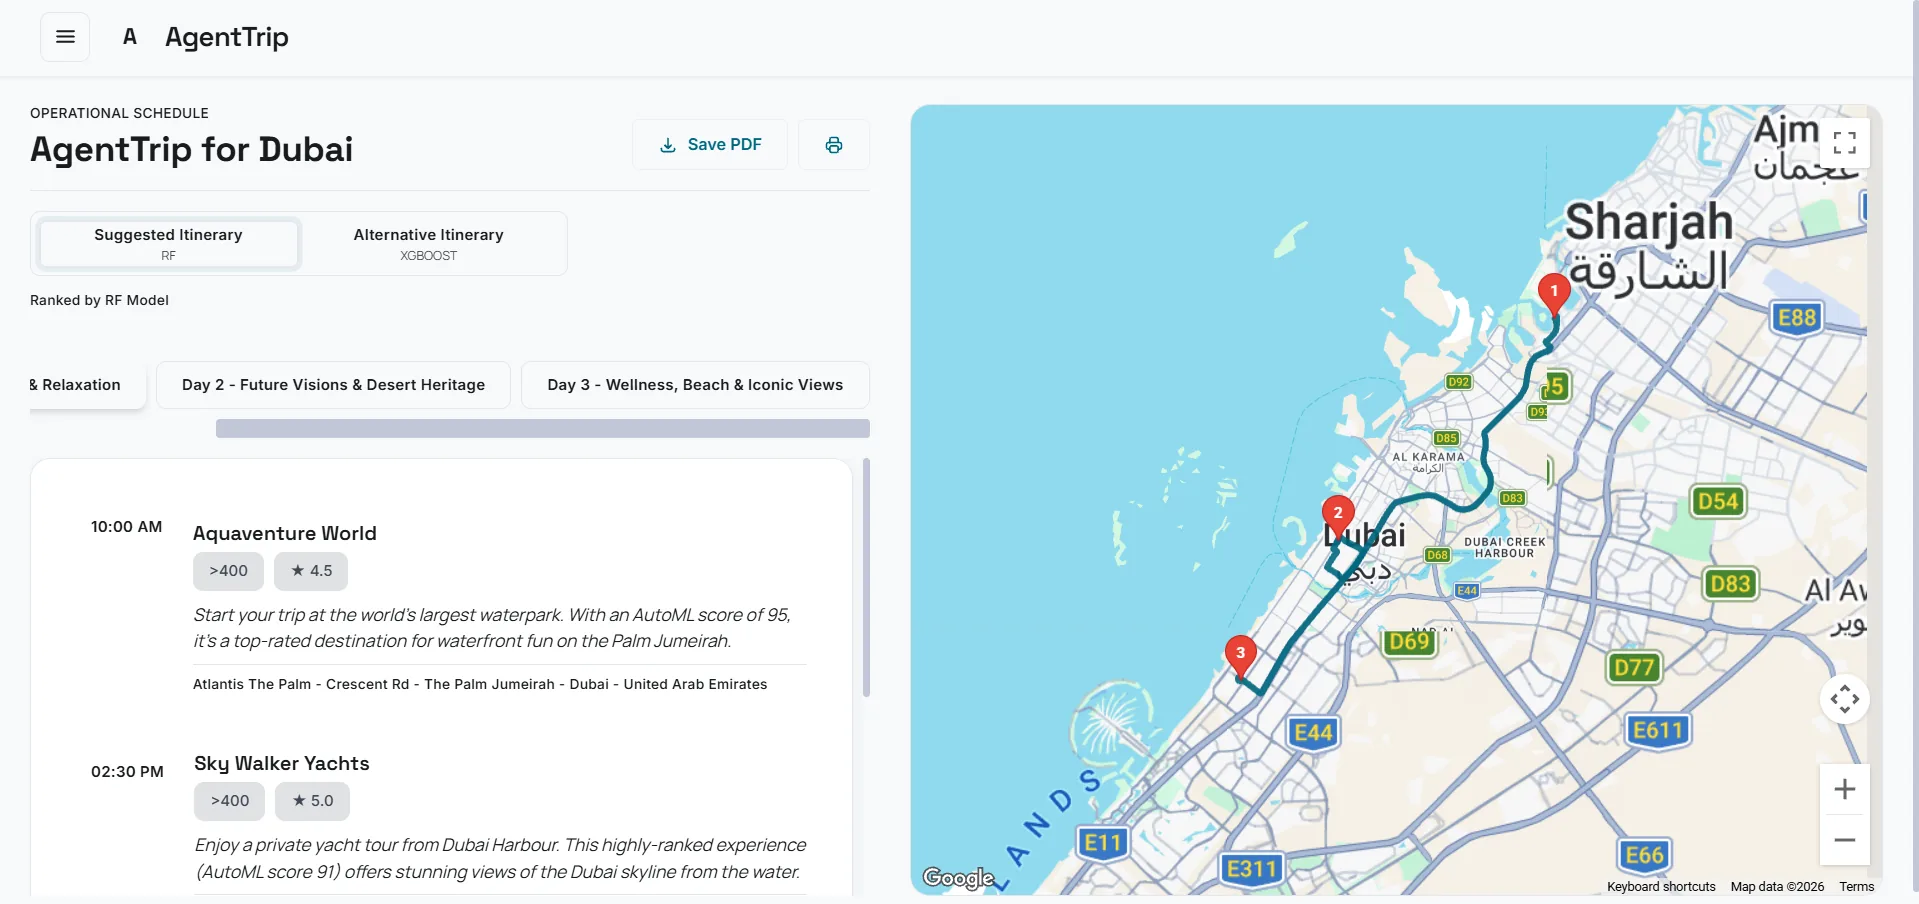Click the 10:00 AM time label

(126, 527)
